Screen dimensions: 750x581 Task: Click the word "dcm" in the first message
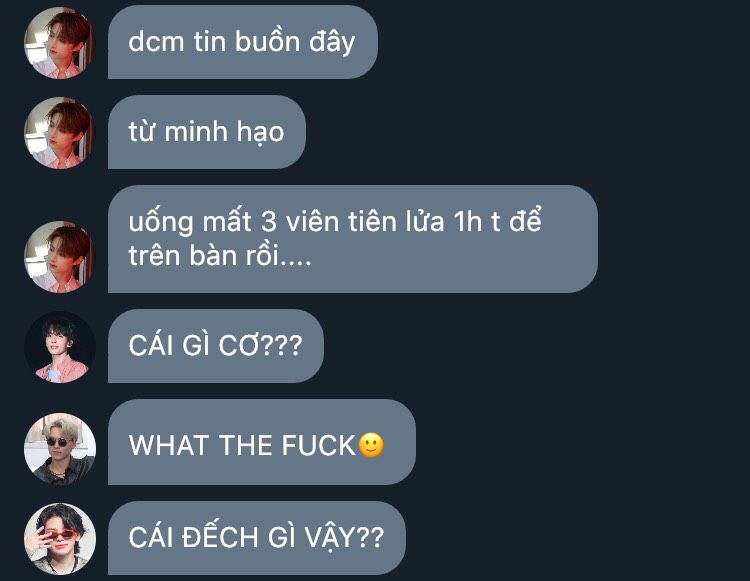(x=156, y=42)
